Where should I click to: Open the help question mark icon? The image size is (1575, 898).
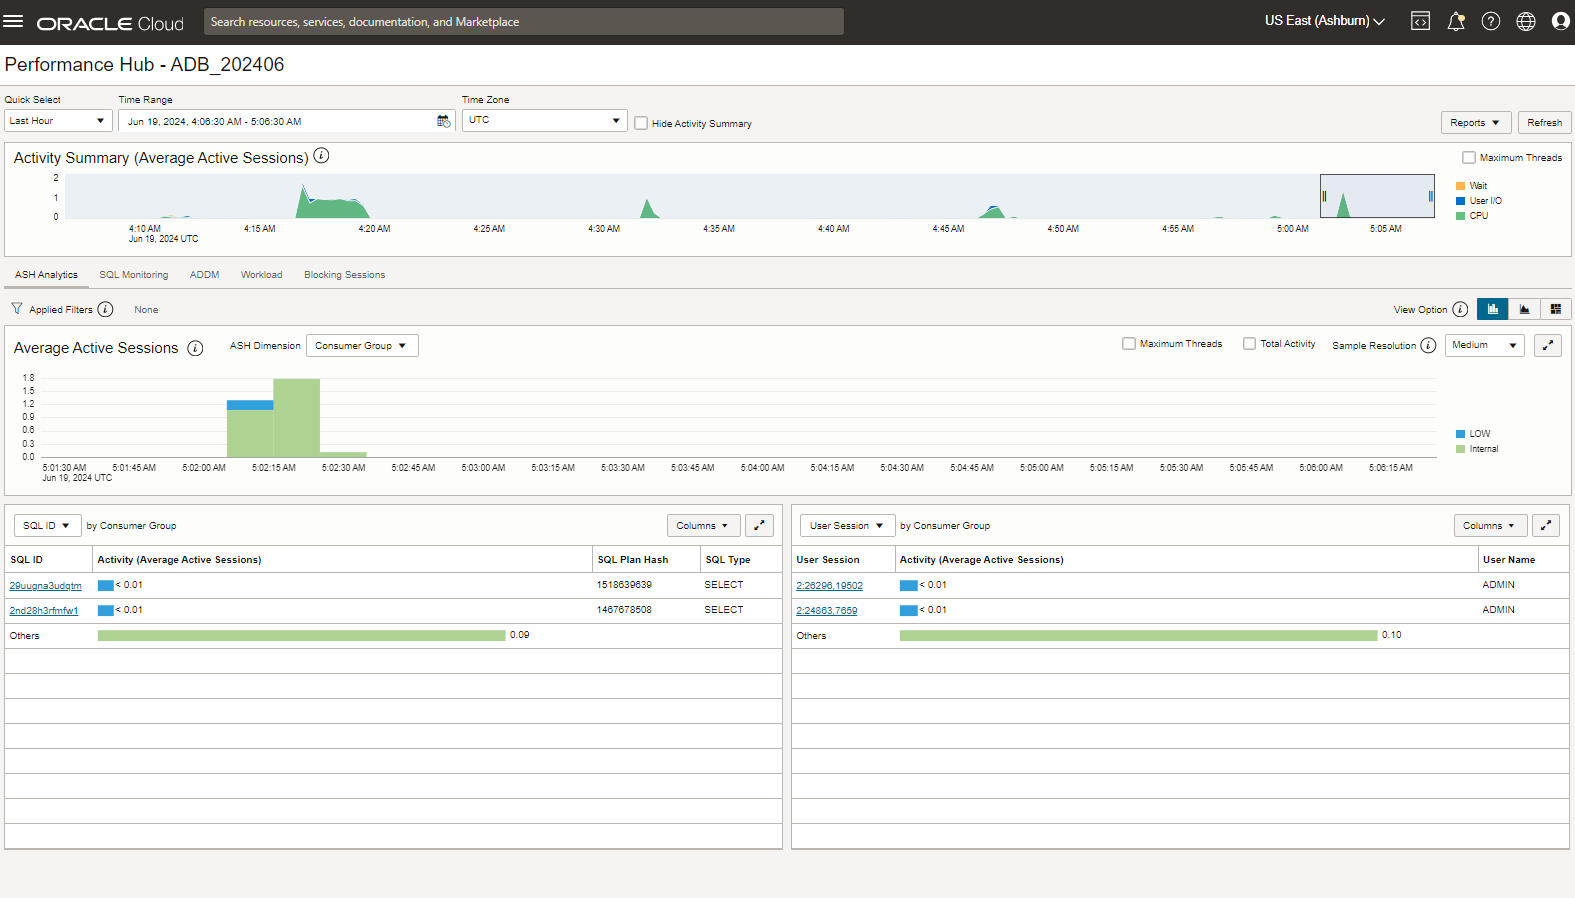click(1491, 21)
